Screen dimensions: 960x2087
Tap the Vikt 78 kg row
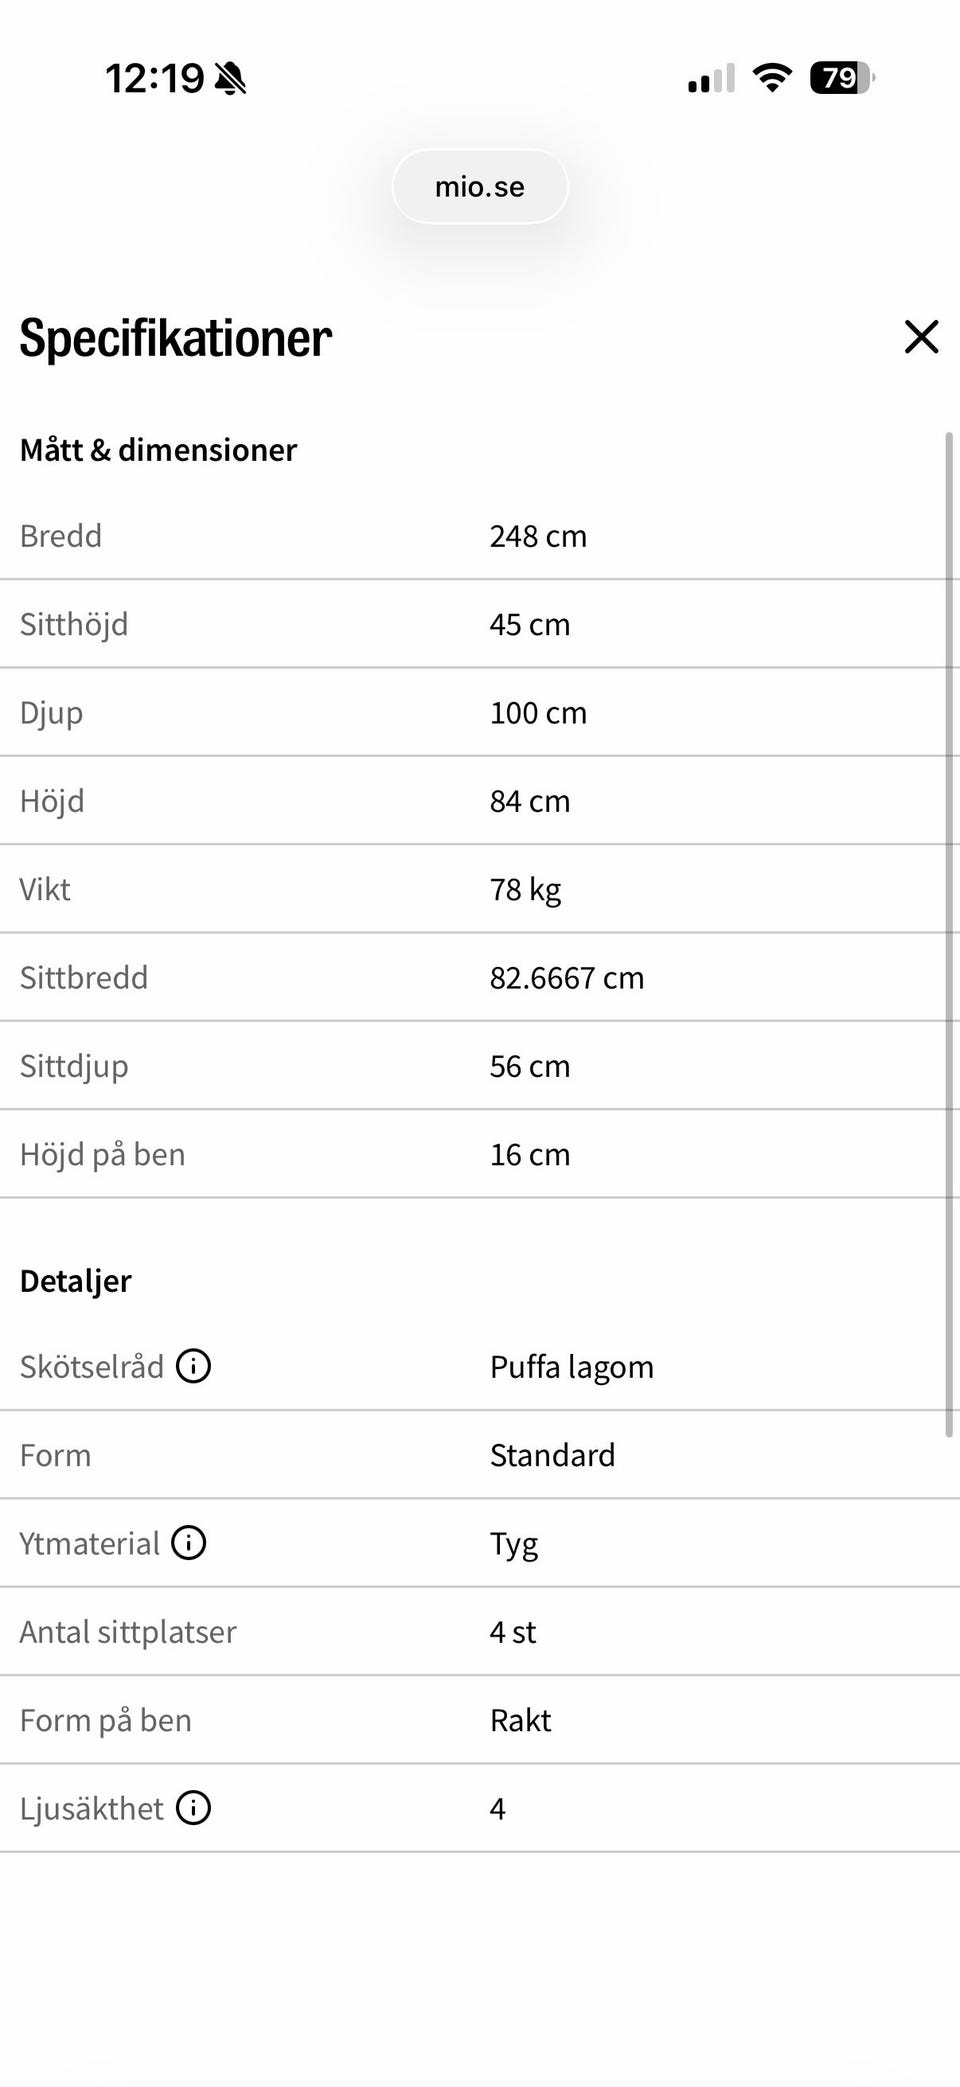click(x=480, y=889)
